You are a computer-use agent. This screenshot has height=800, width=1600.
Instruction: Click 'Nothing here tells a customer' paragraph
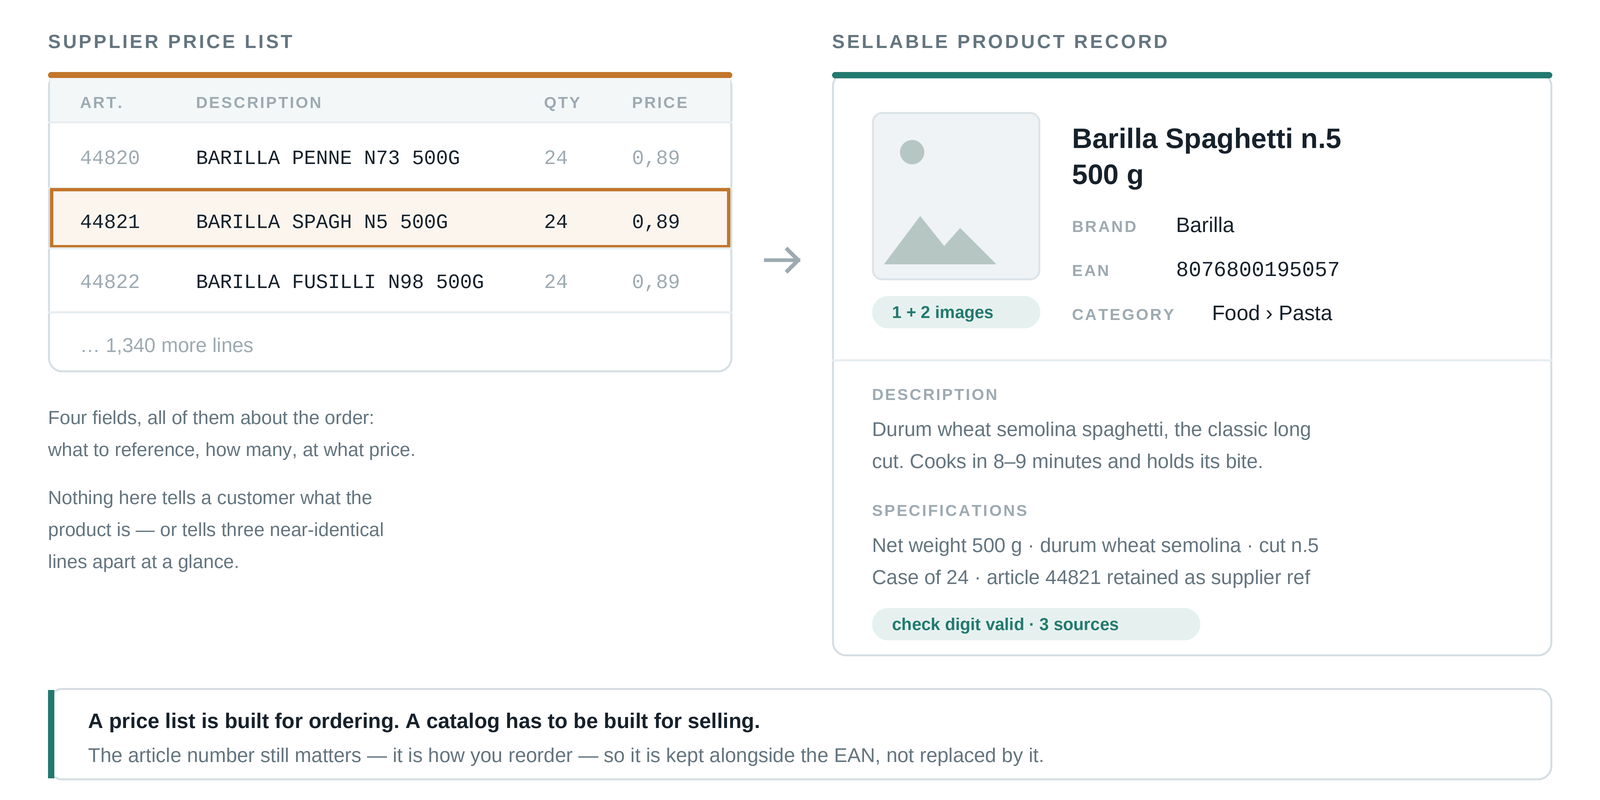[216, 530]
